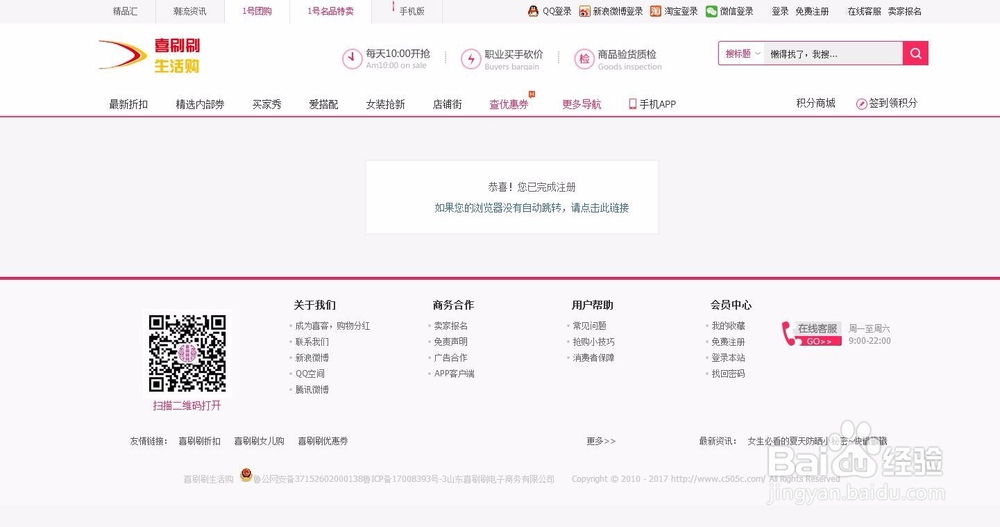Click the QQ空间 footer link
The width and height of the screenshot is (1000, 527).
pyautogui.click(x=310, y=373)
